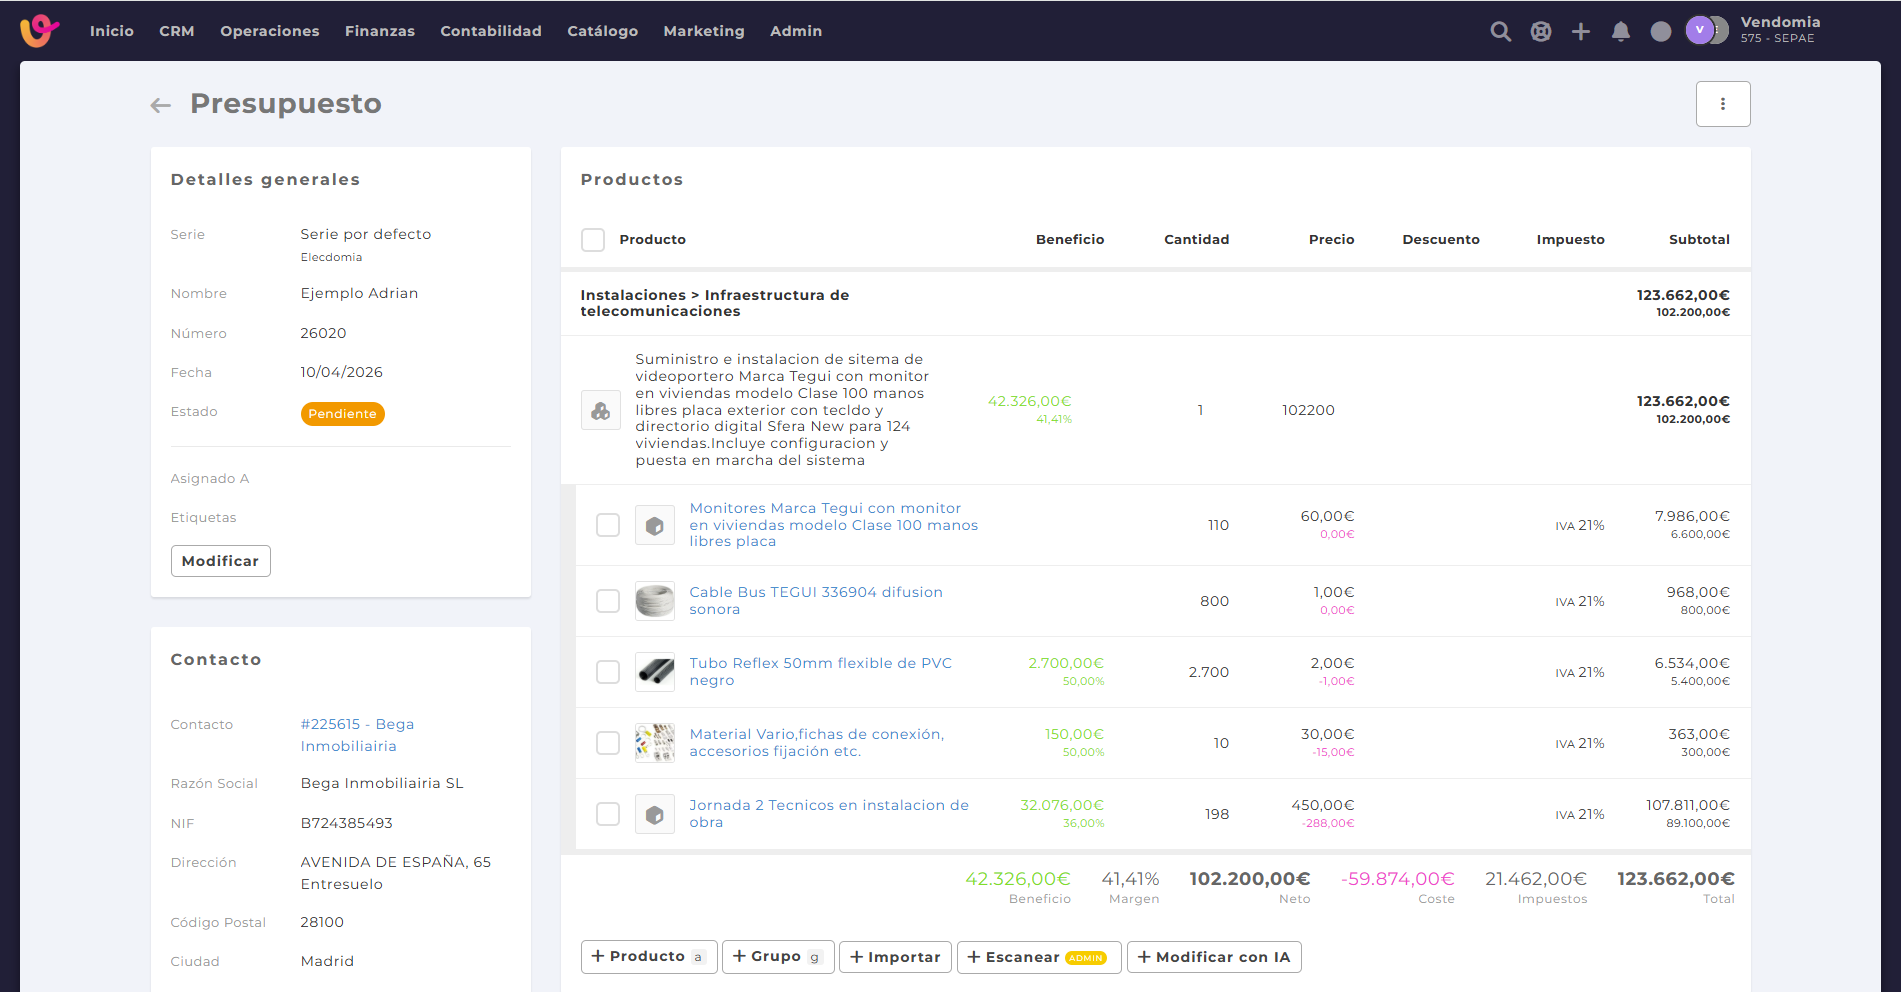This screenshot has width=1901, height=992.
Task: Open the Marketing menu
Action: click(x=704, y=31)
